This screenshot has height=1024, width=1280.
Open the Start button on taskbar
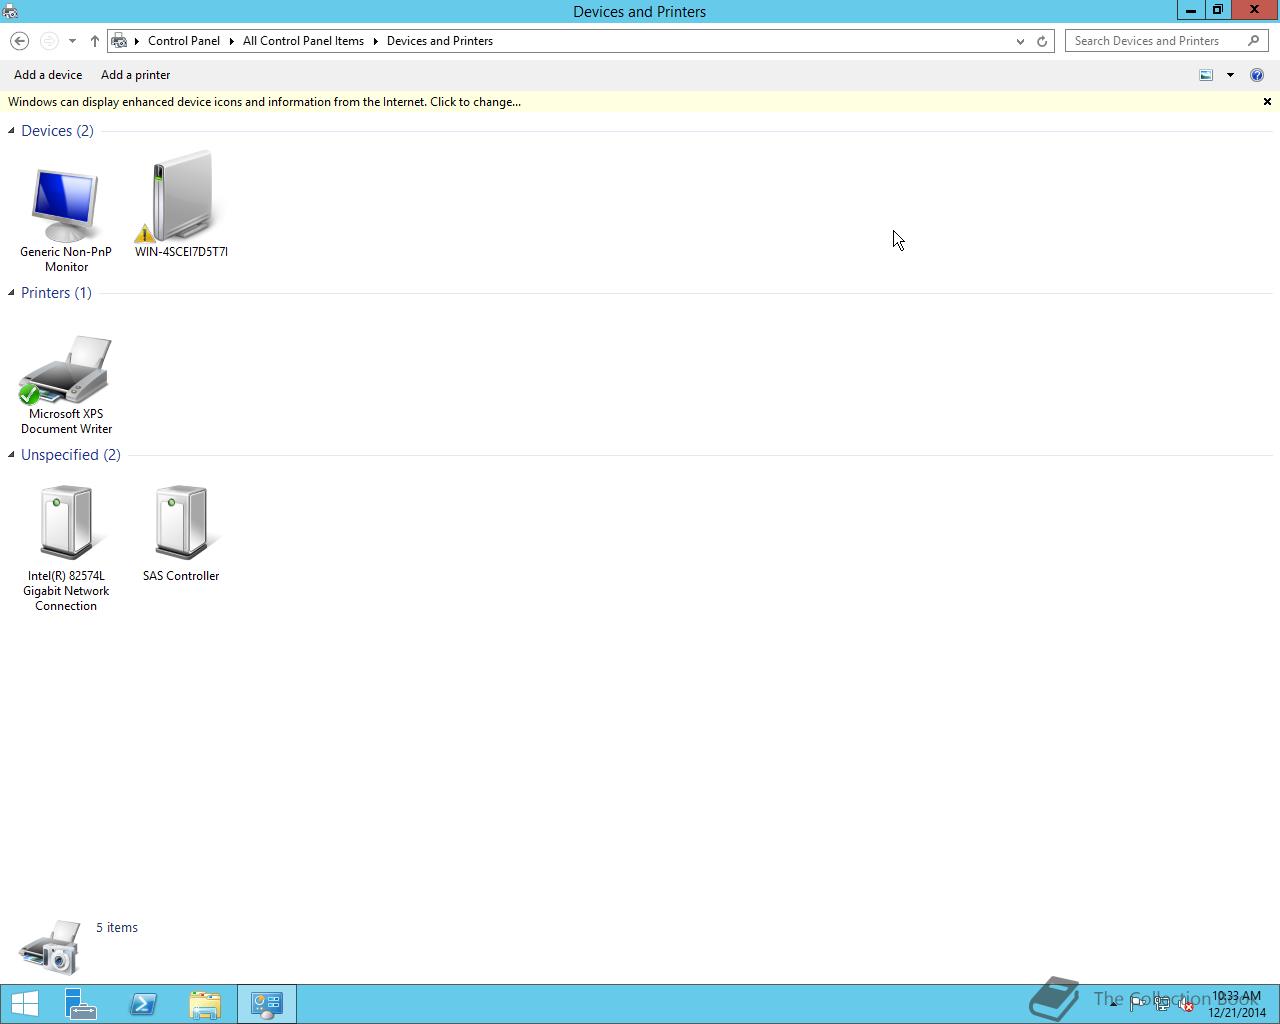point(24,1004)
